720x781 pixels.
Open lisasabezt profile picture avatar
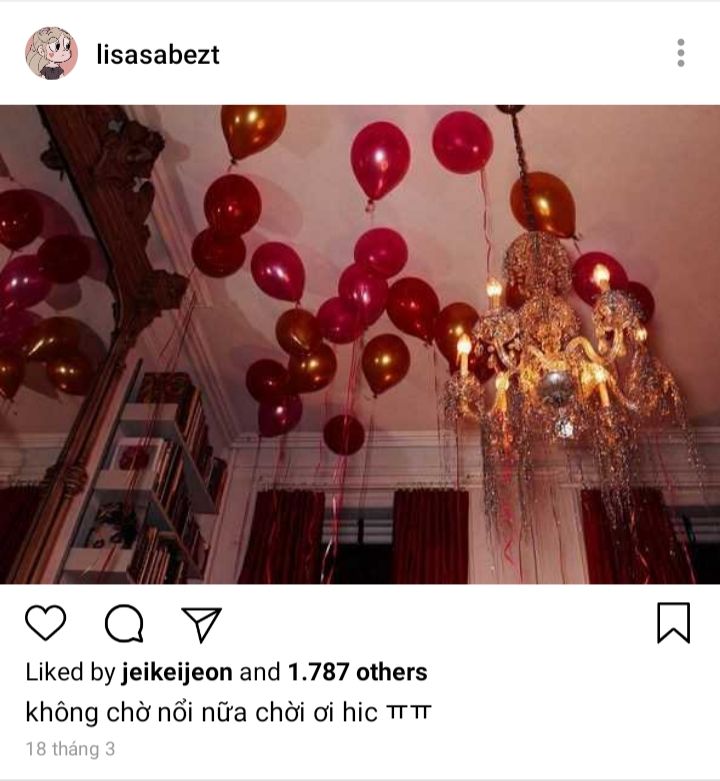[51, 53]
